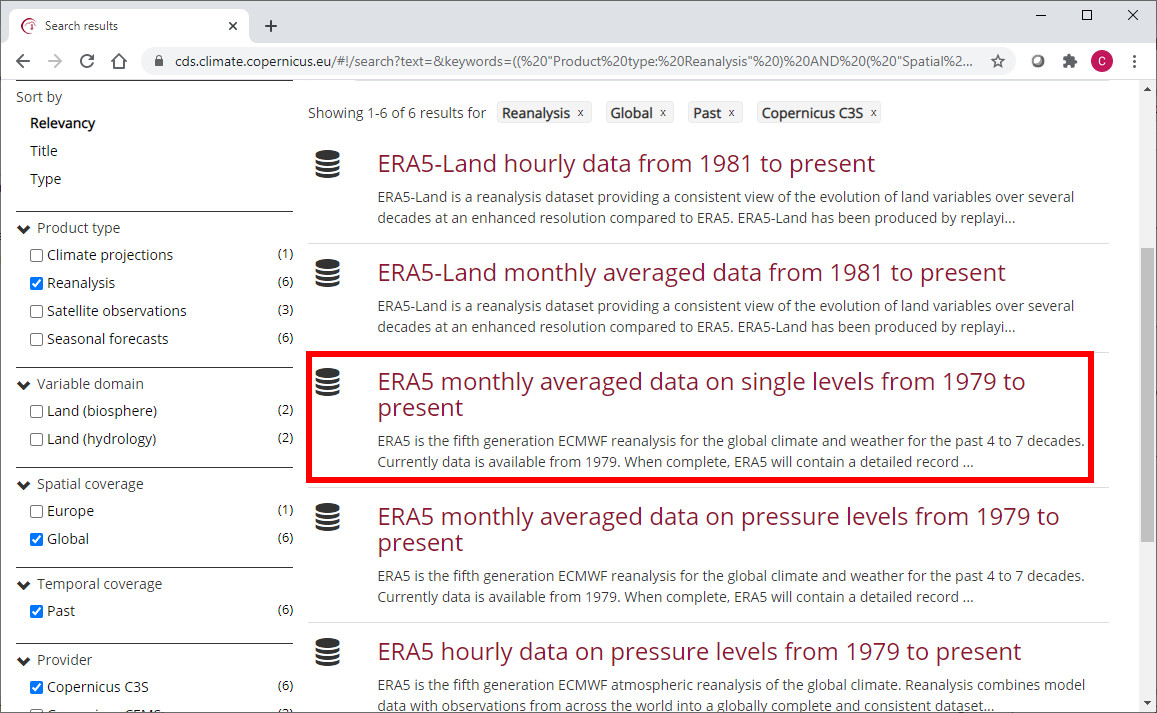Check the Satellite observations filter
1157x713 pixels.
36,311
